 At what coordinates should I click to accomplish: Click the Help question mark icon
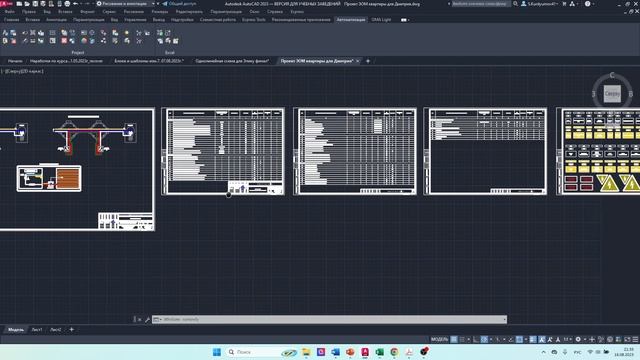tap(587, 4)
